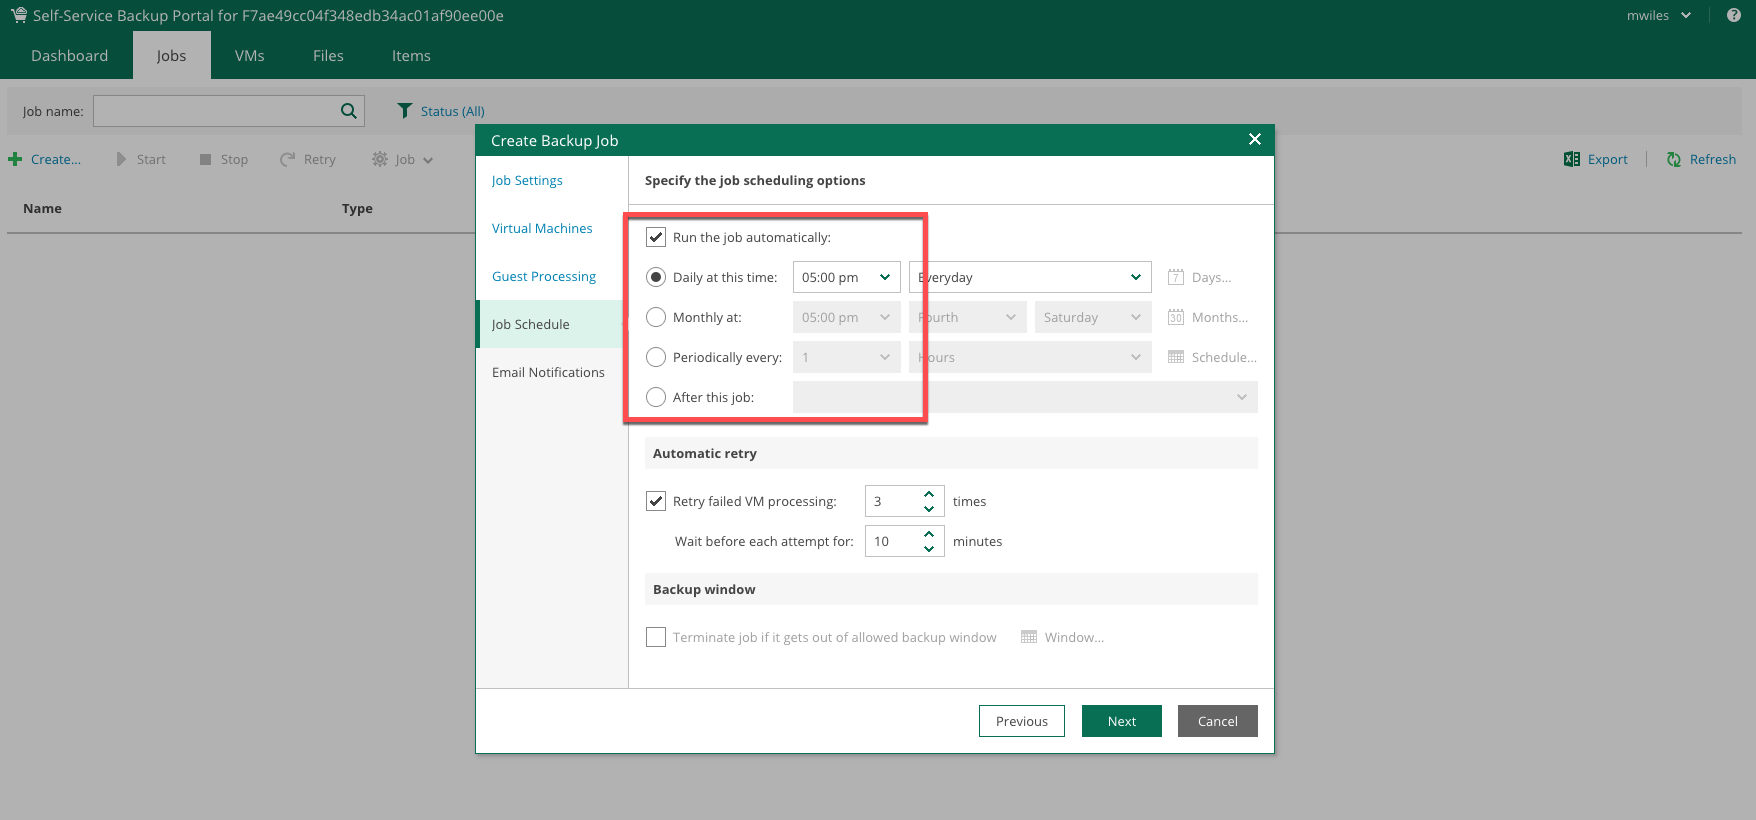
Task: Click the Export Excel icon
Action: (x=1572, y=159)
